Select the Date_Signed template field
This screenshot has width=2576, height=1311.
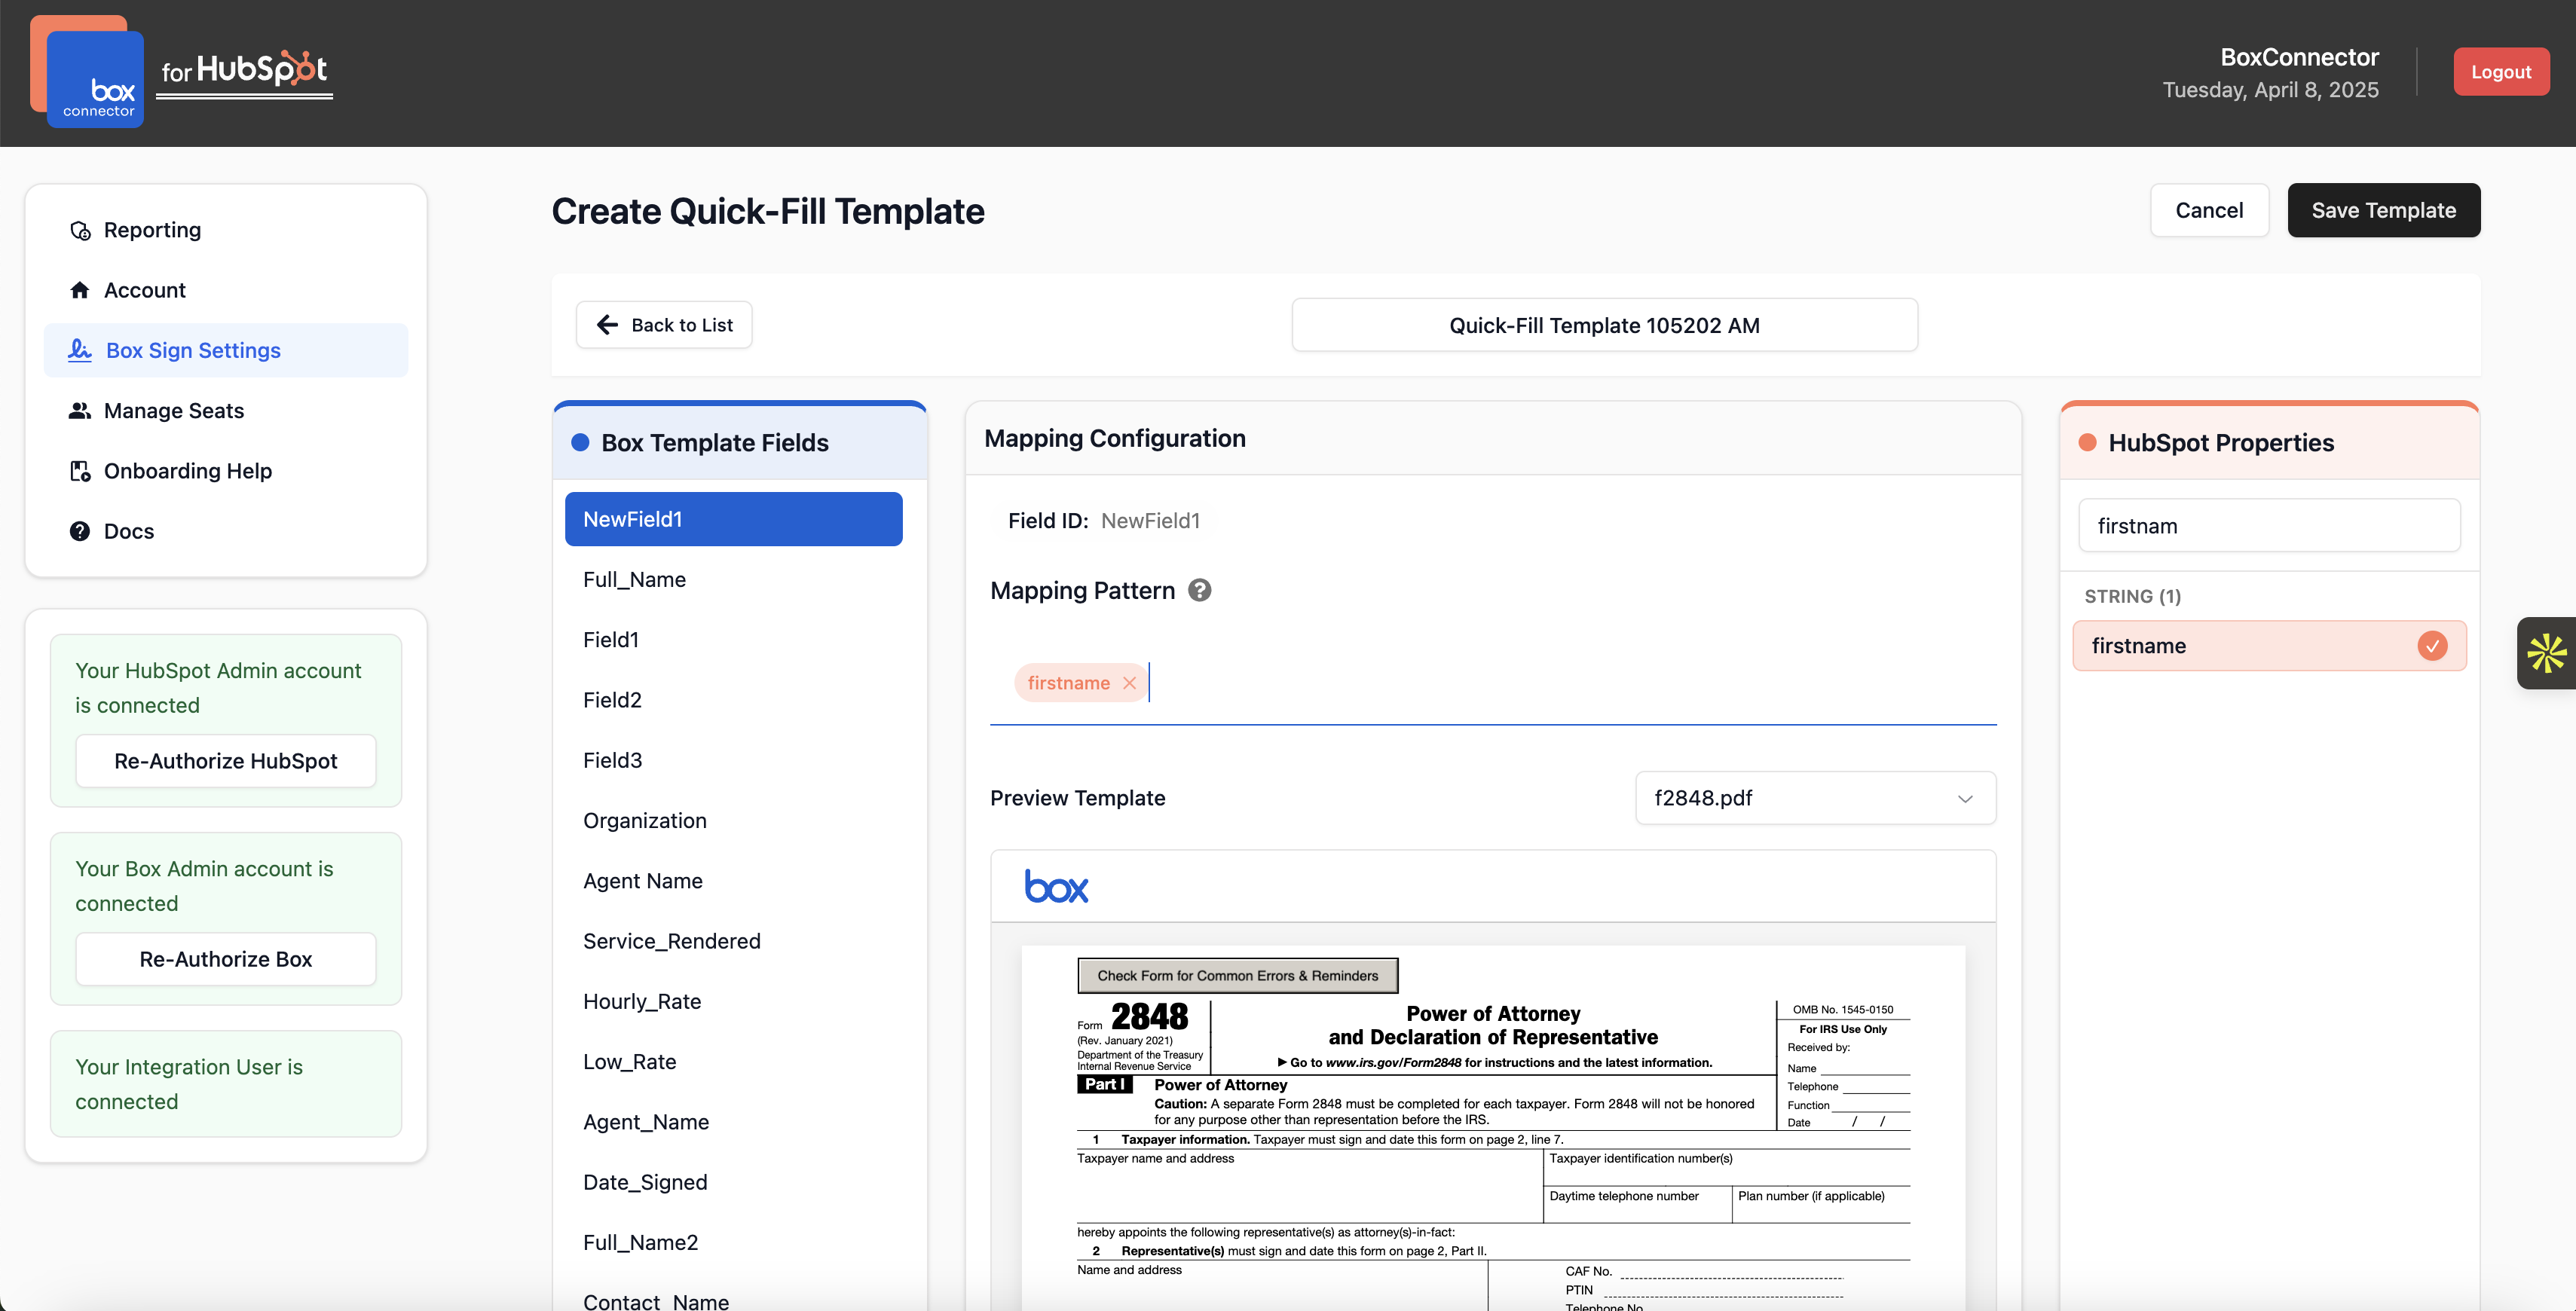[x=733, y=1182]
